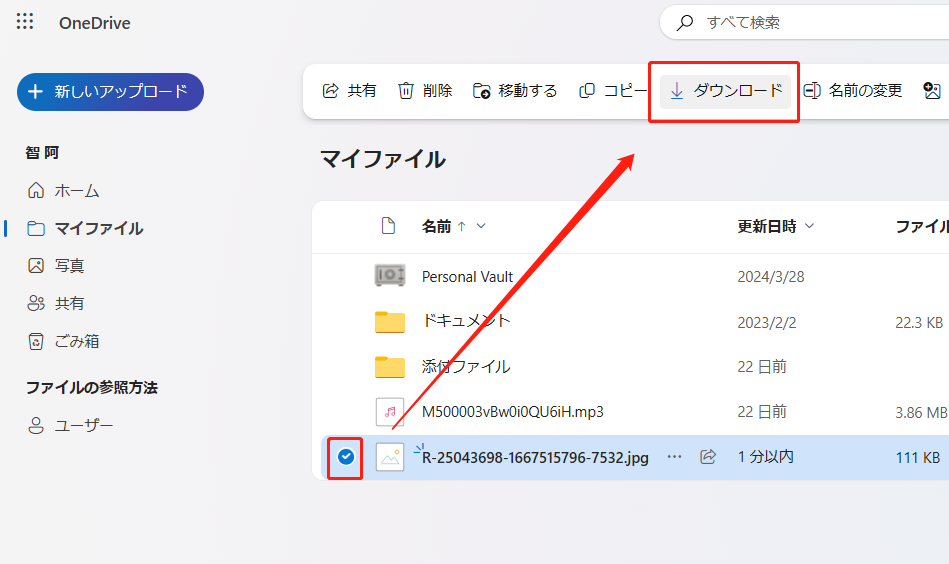
Task: Click the 移動する toolbar button
Action: click(x=514, y=91)
